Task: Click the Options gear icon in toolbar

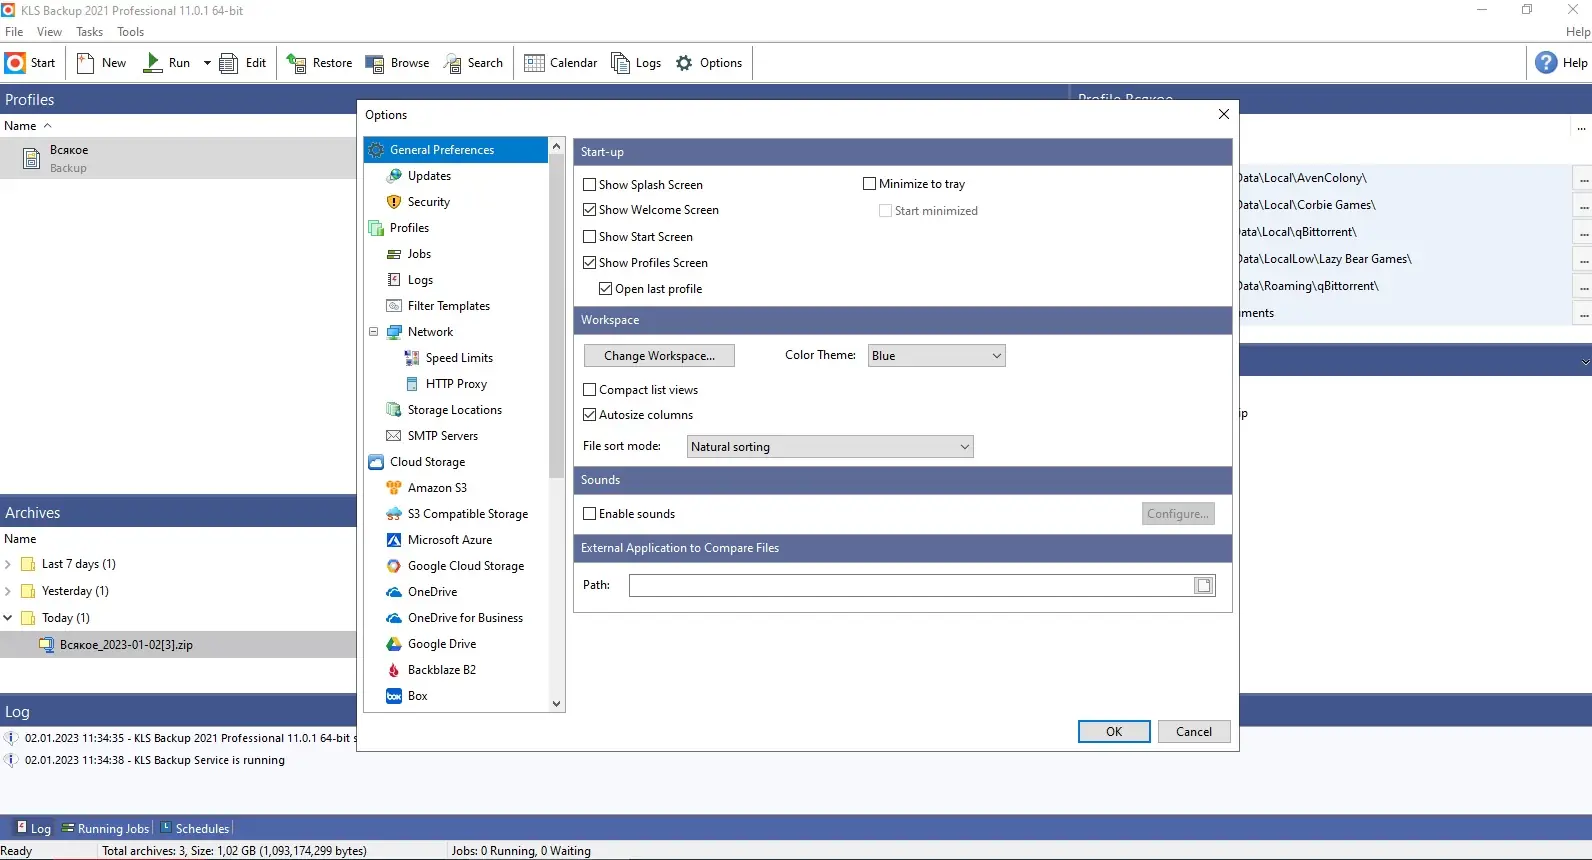Action: click(684, 63)
